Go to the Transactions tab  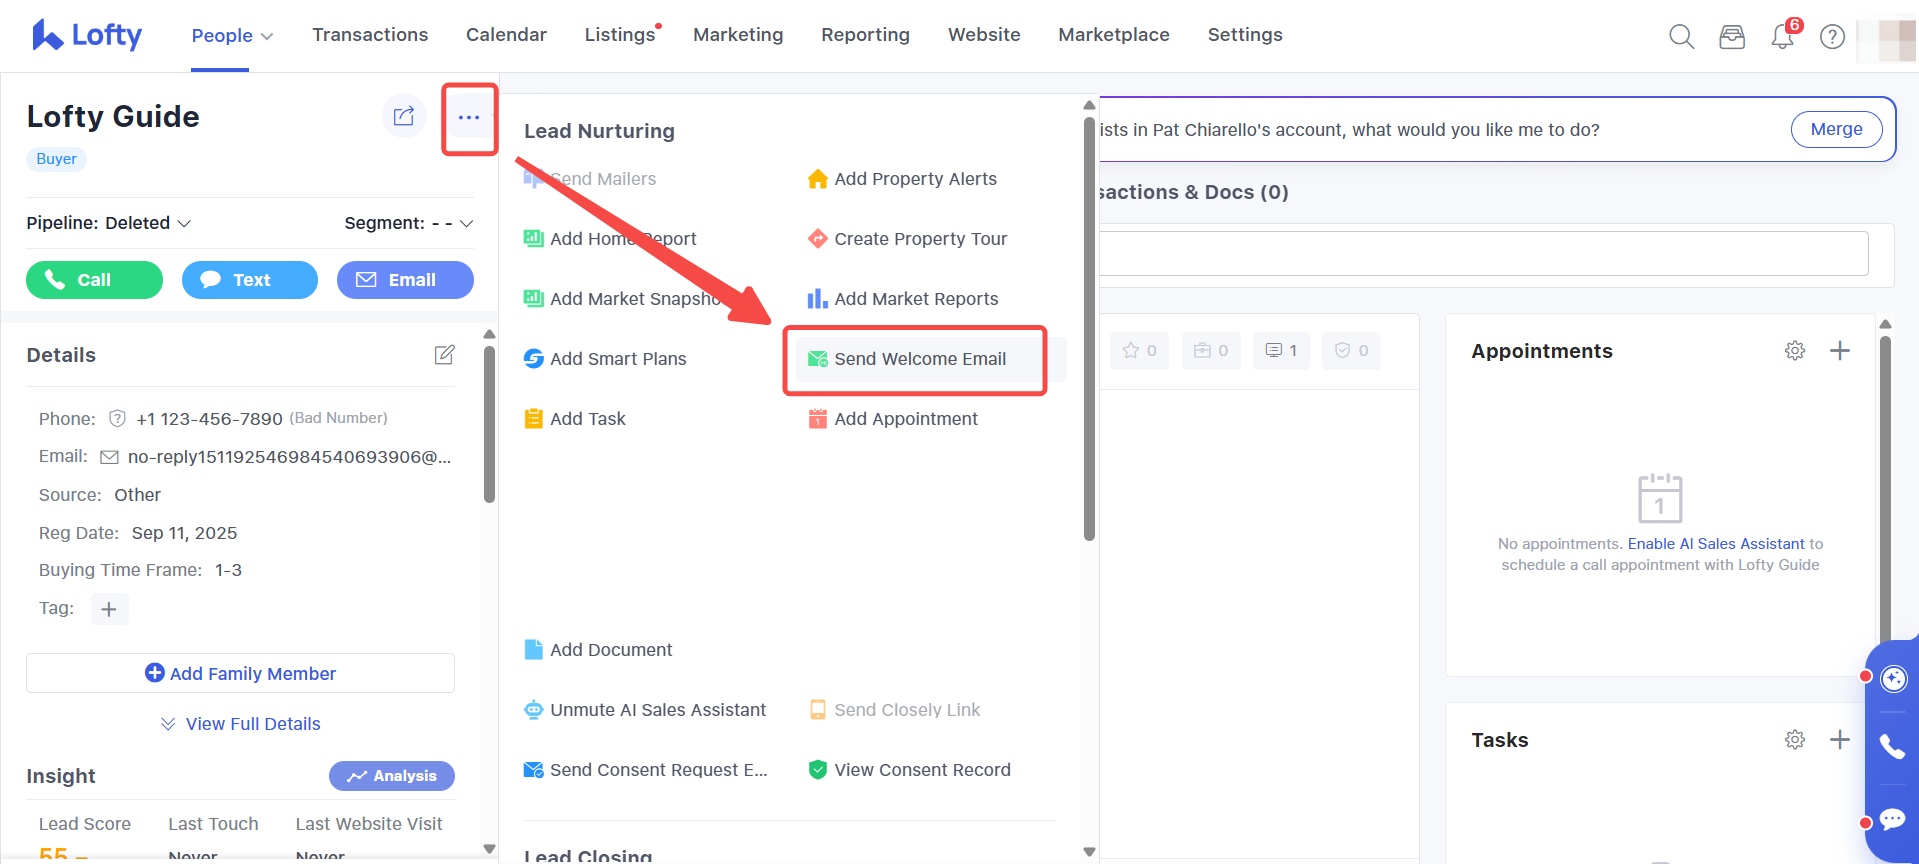click(370, 35)
